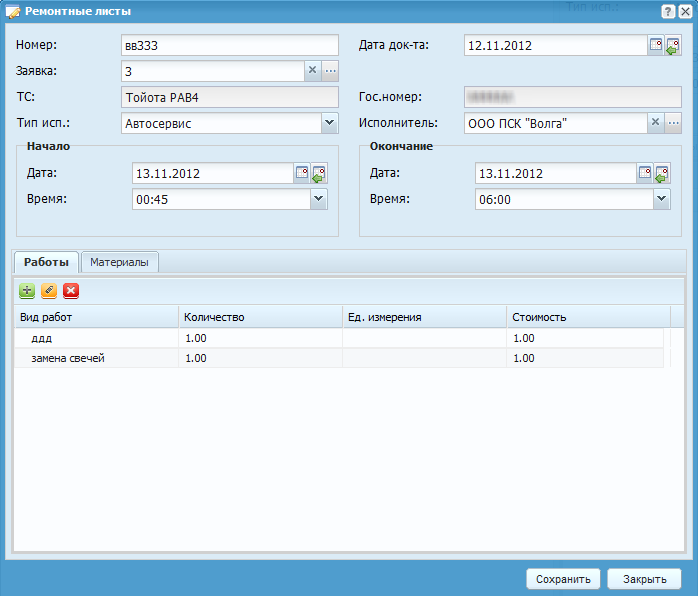This screenshot has height=596, width=698.
Task: Focus the Заявка input field
Action: [x=213, y=71]
